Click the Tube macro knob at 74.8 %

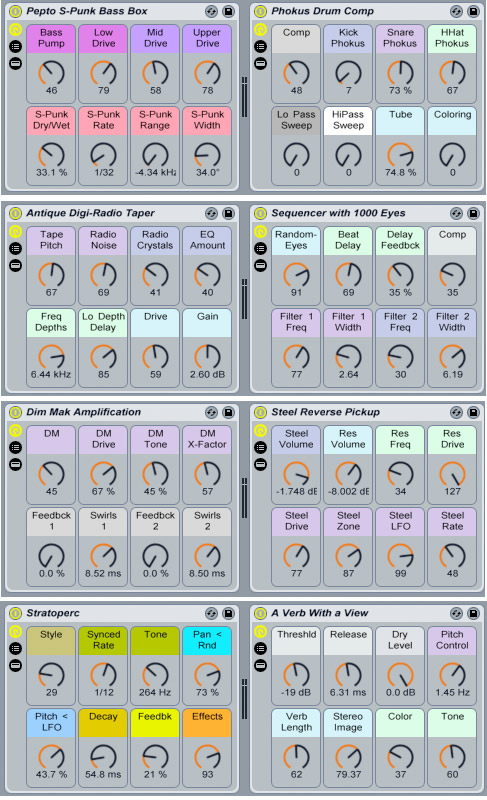[400, 155]
